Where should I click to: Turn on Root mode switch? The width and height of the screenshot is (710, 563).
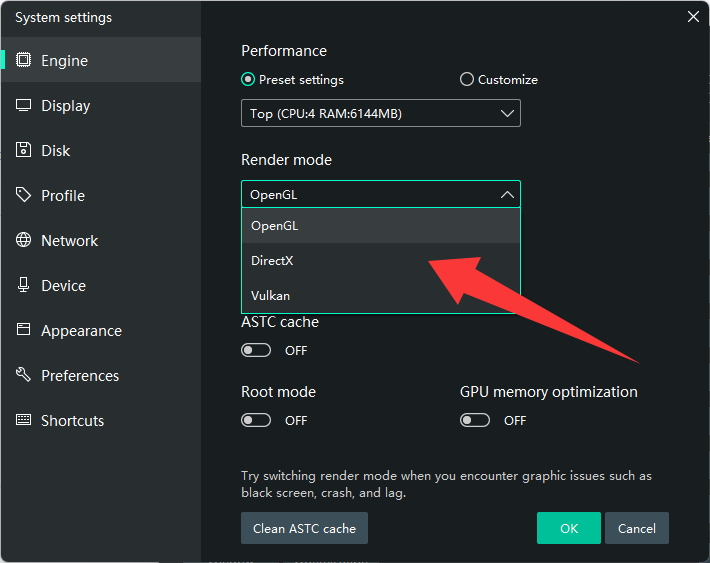(x=256, y=421)
